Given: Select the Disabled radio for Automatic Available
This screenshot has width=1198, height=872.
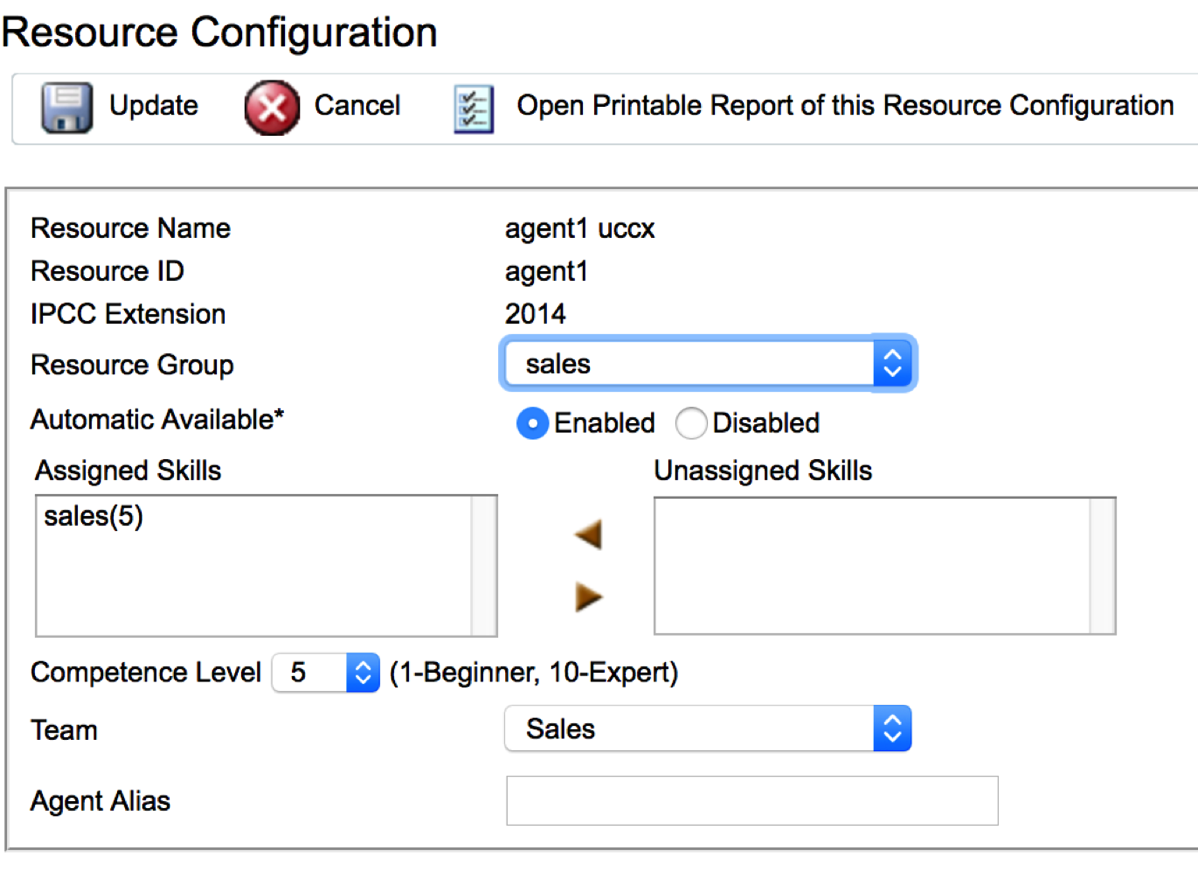Looking at the screenshot, I should pyautogui.click(x=691, y=424).
